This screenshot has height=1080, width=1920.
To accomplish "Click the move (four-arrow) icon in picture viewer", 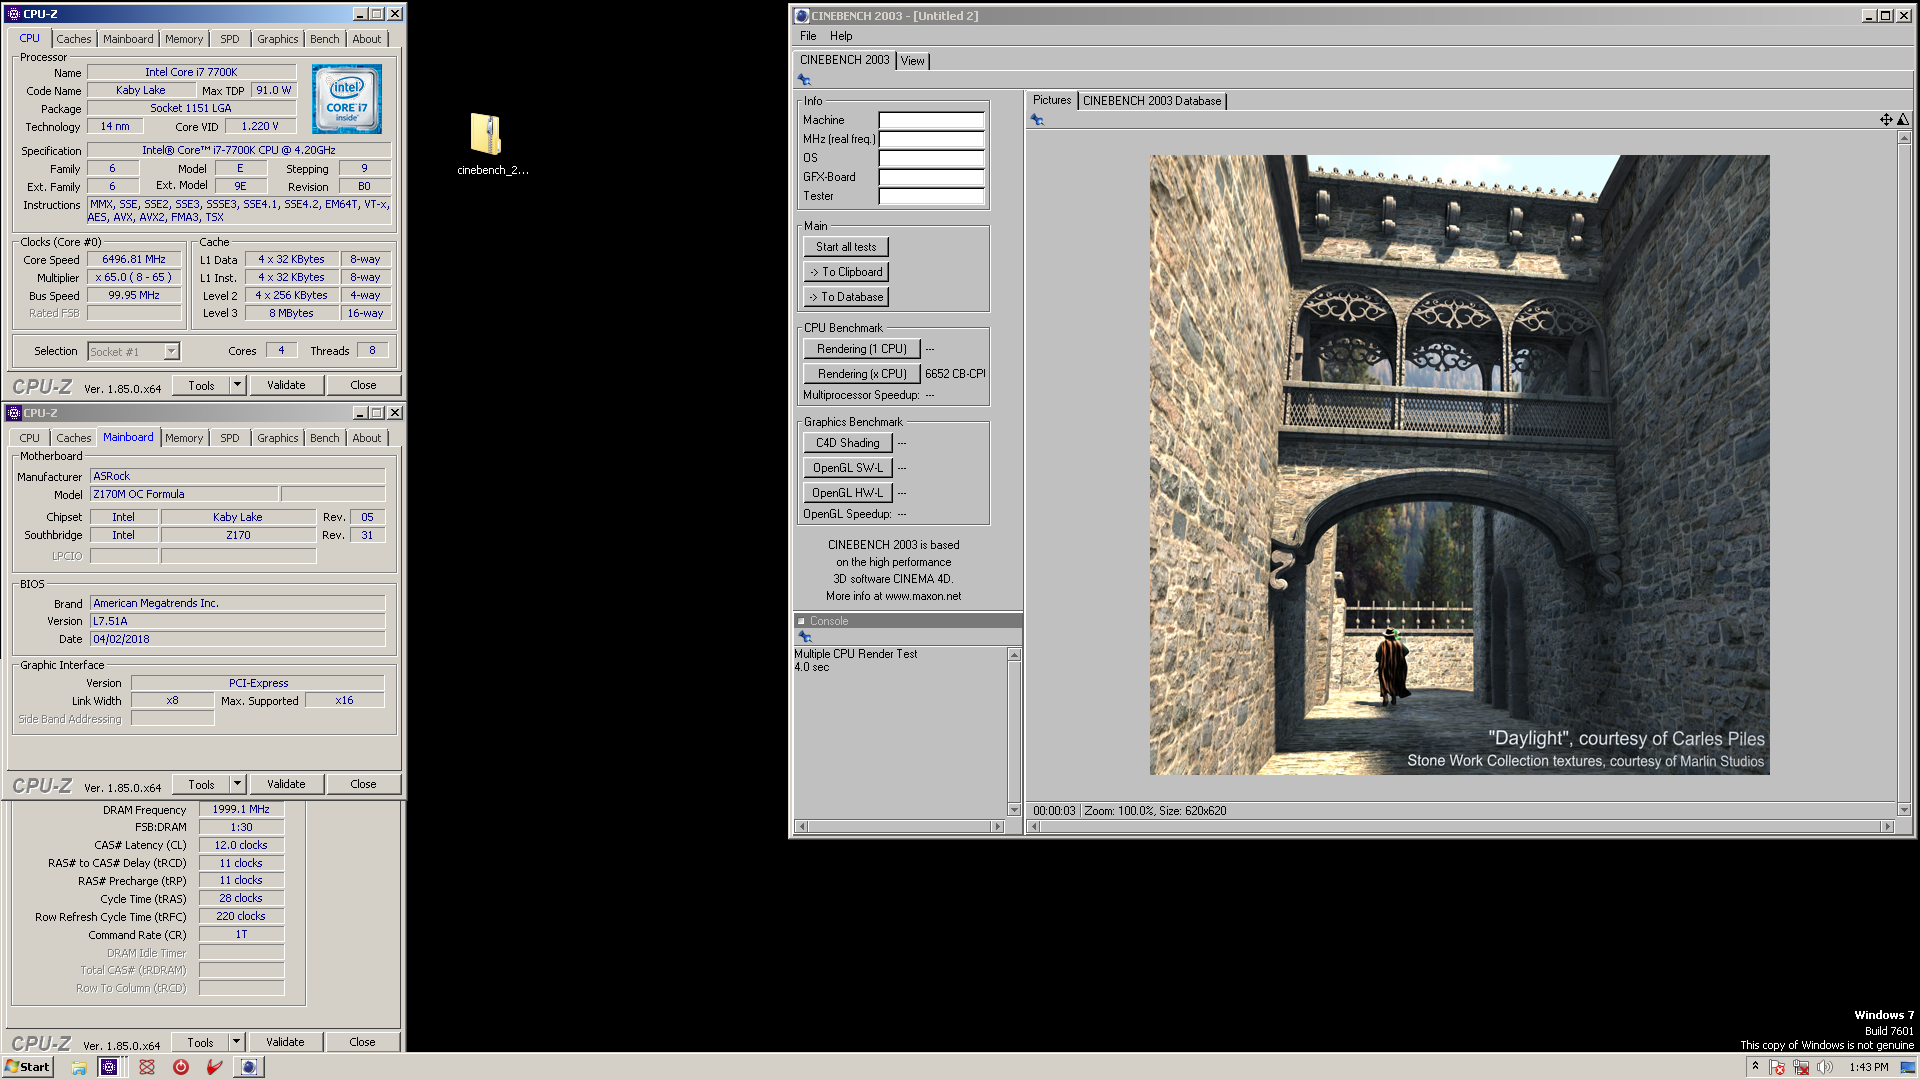I will click(x=1886, y=120).
